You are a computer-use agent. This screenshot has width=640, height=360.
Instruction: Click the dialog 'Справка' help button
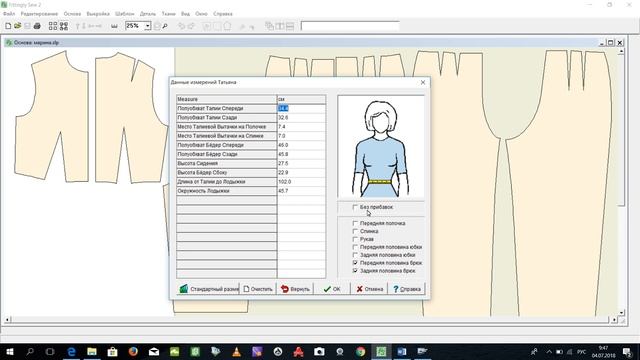(407, 289)
